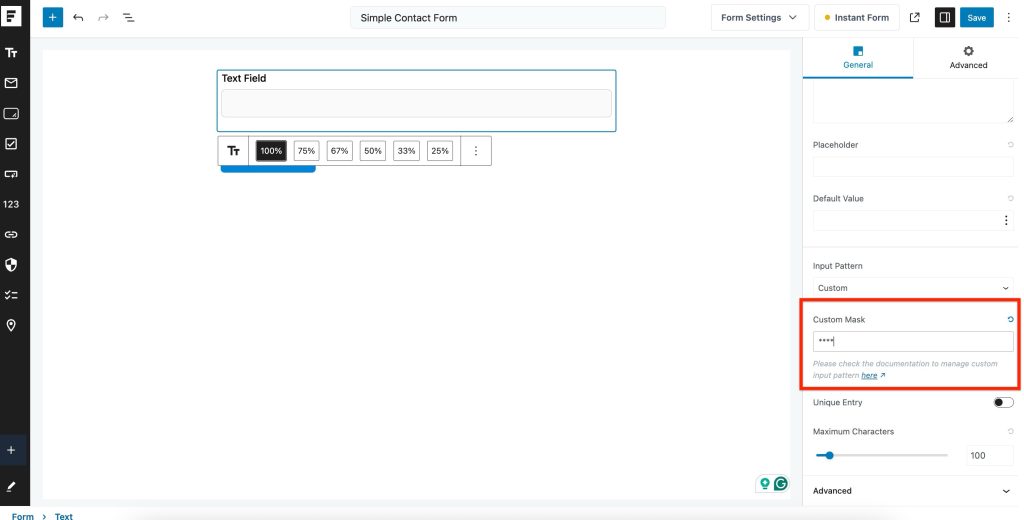This screenshot has height=520, width=1024.
Task: Click the Save button
Action: coord(976,18)
